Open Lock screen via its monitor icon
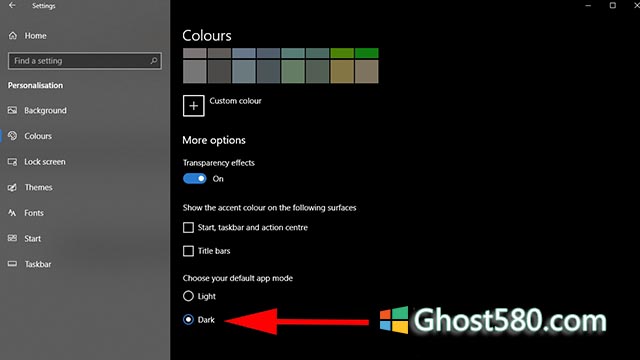This screenshot has height=360, width=640. (x=12, y=162)
